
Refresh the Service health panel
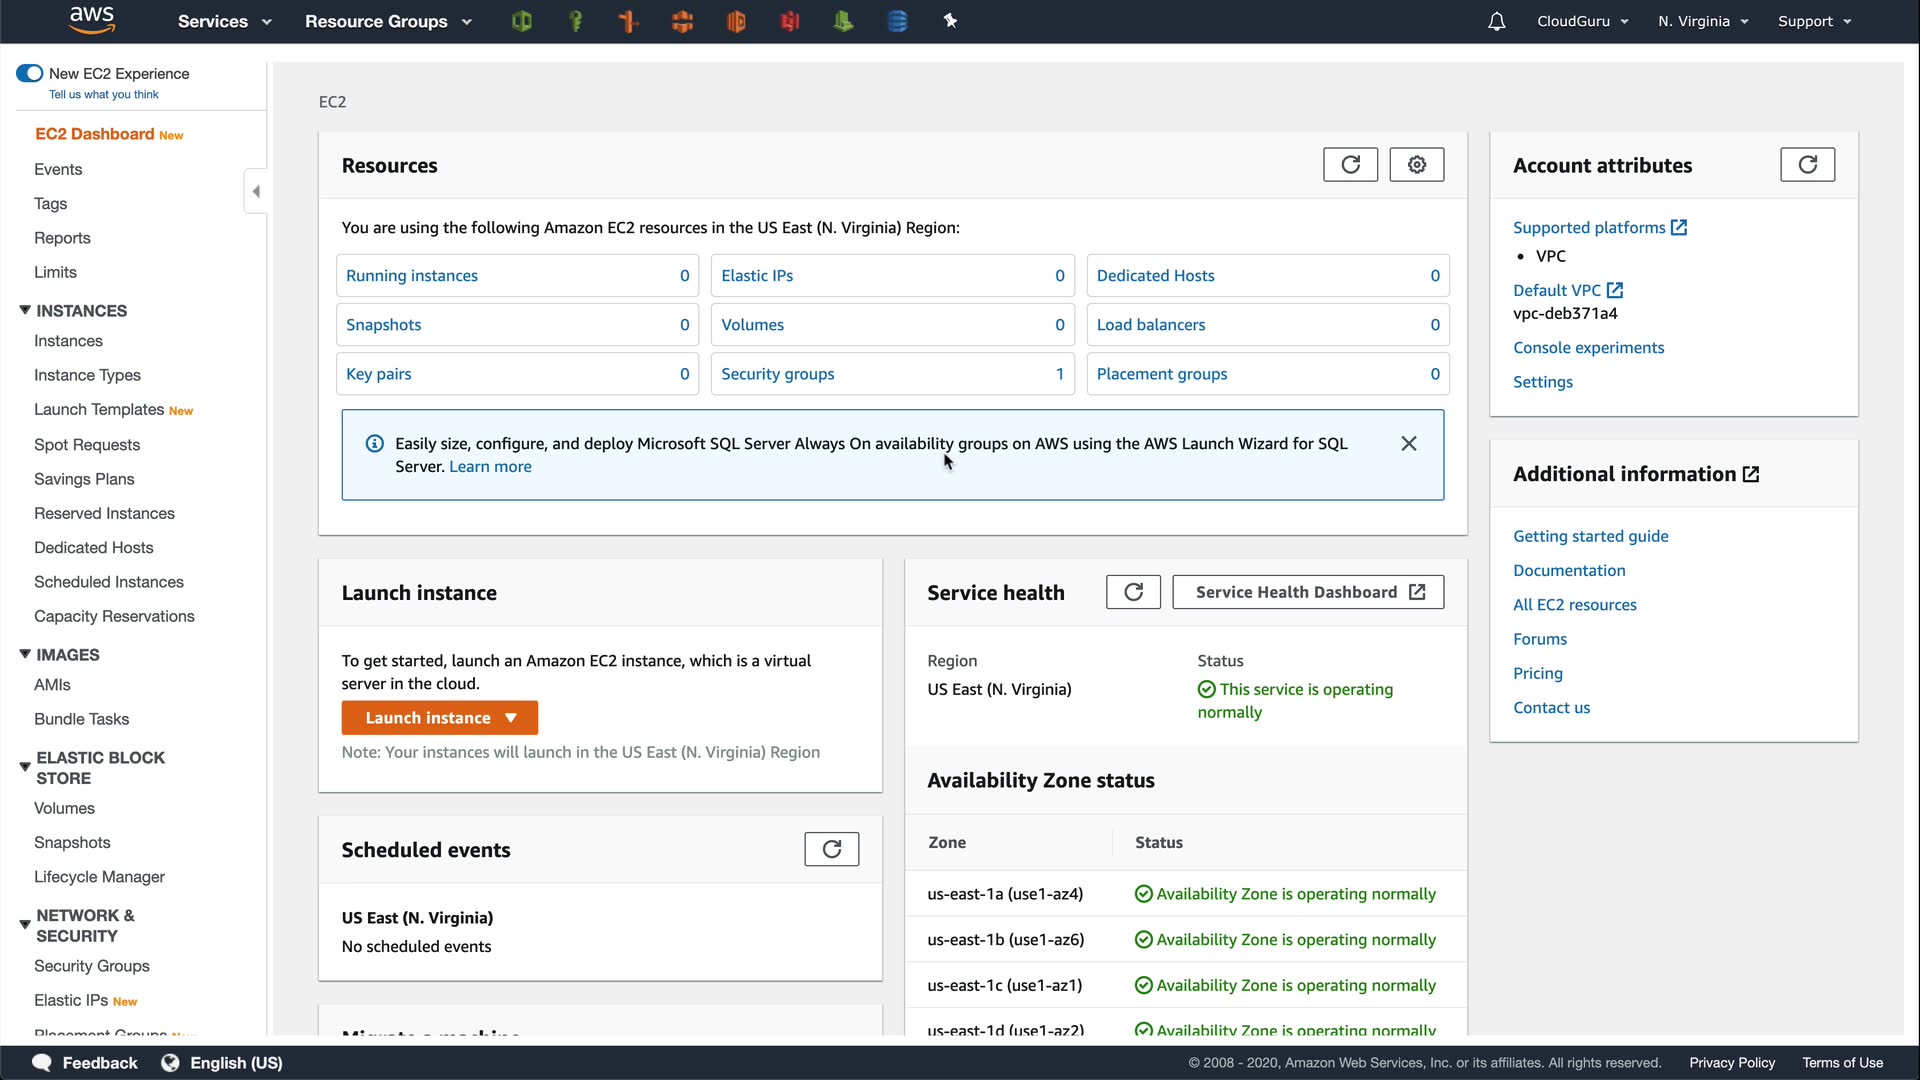[1133, 592]
